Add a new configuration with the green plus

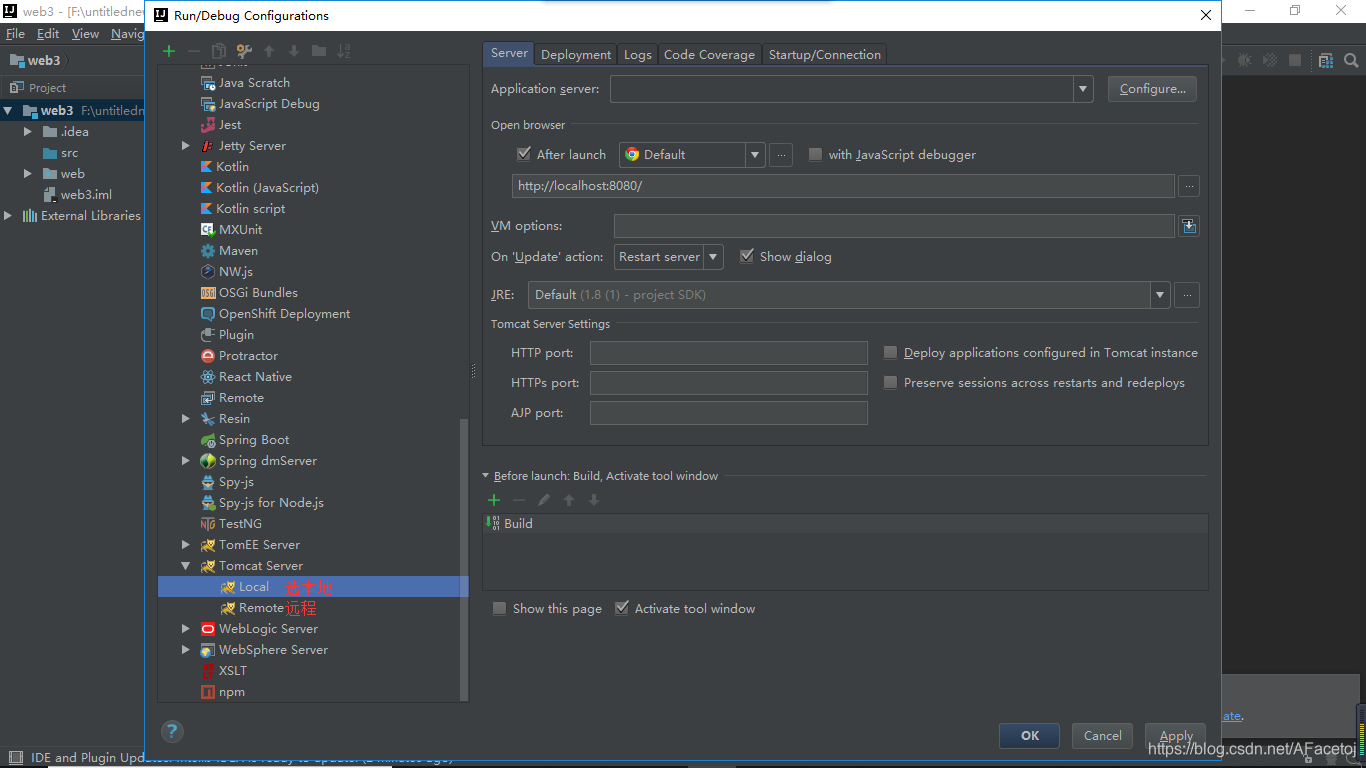point(169,51)
